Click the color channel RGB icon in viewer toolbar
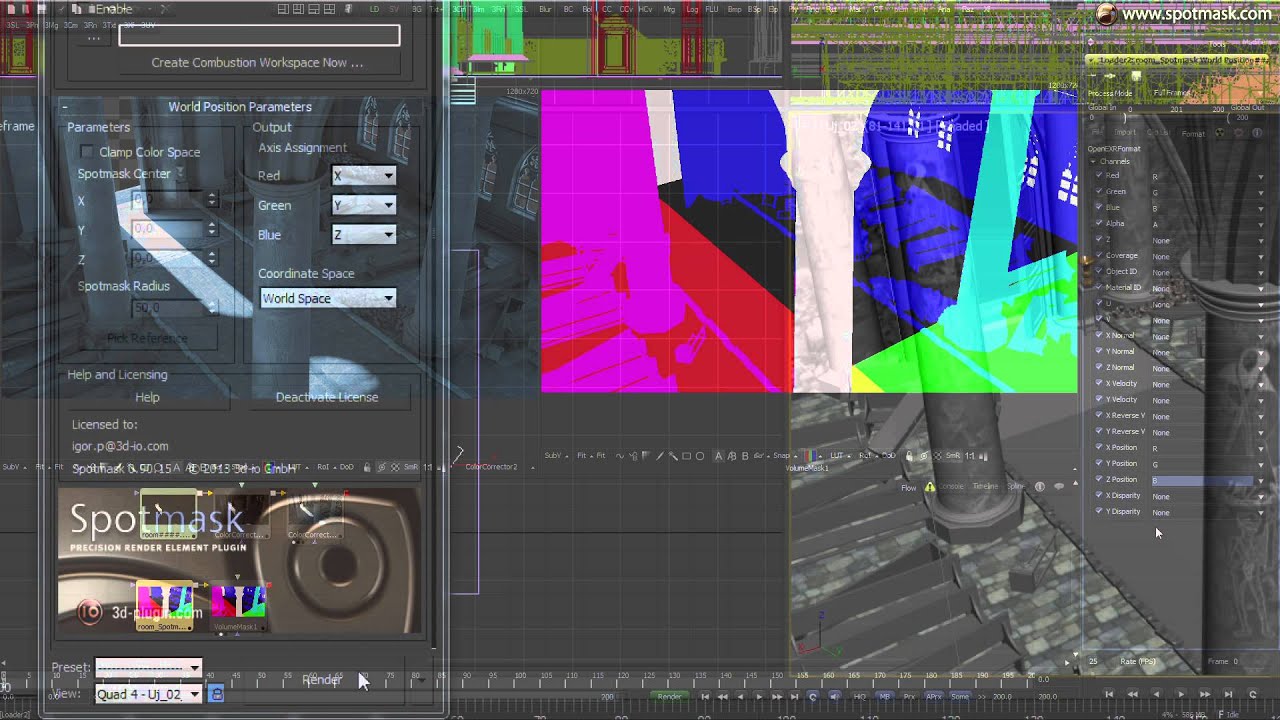The image size is (1280, 720). tap(810, 455)
